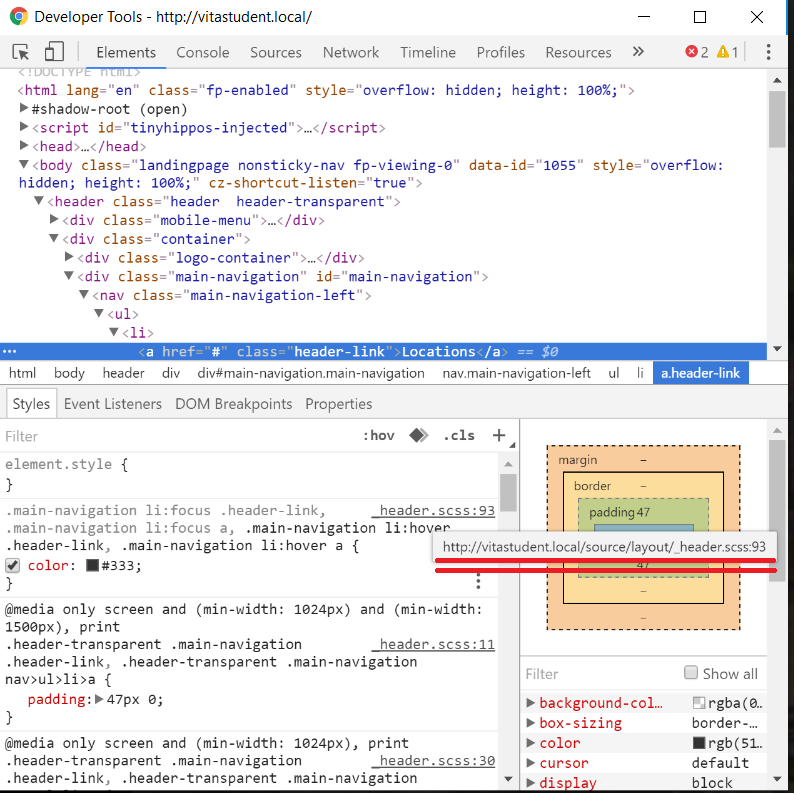This screenshot has width=795, height=794.
Task: Open the Resources tab
Action: (579, 52)
